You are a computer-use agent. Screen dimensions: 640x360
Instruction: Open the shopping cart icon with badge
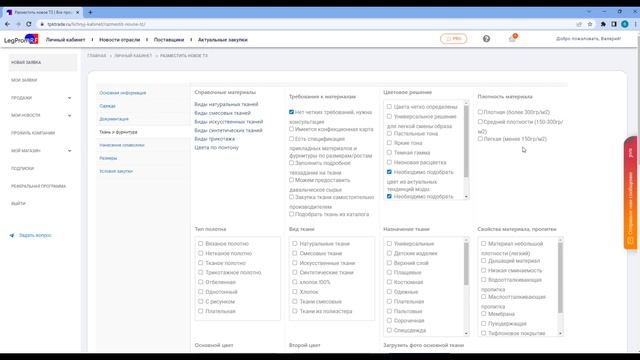click(512, 38)
